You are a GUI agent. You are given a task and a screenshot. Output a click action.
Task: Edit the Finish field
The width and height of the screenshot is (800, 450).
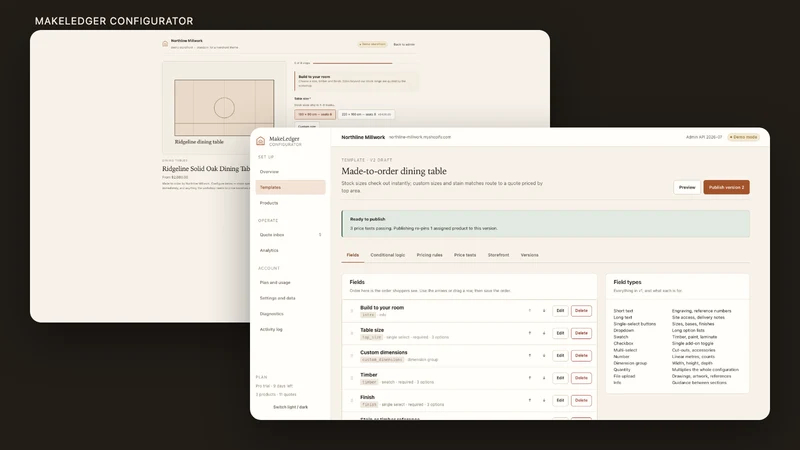point(560,401)
